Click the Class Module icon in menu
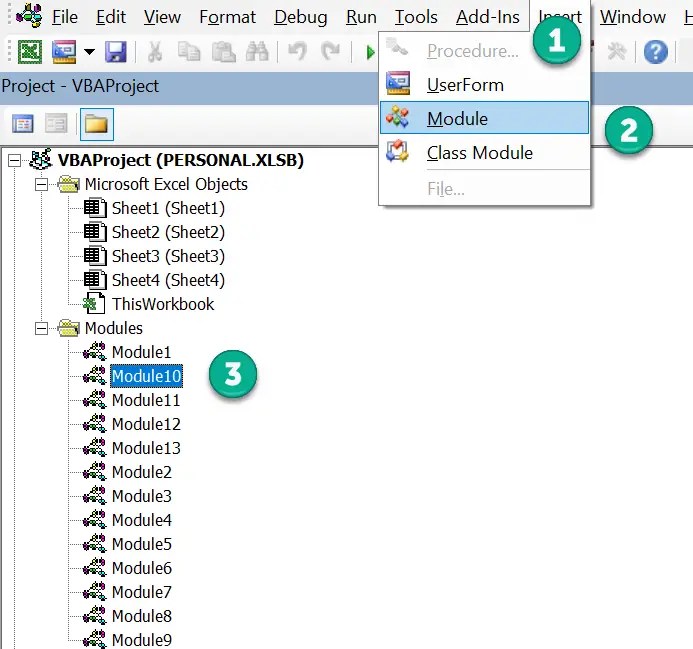Image resolution: width=693 pixels, height=649 pixels. coord(397,151)
